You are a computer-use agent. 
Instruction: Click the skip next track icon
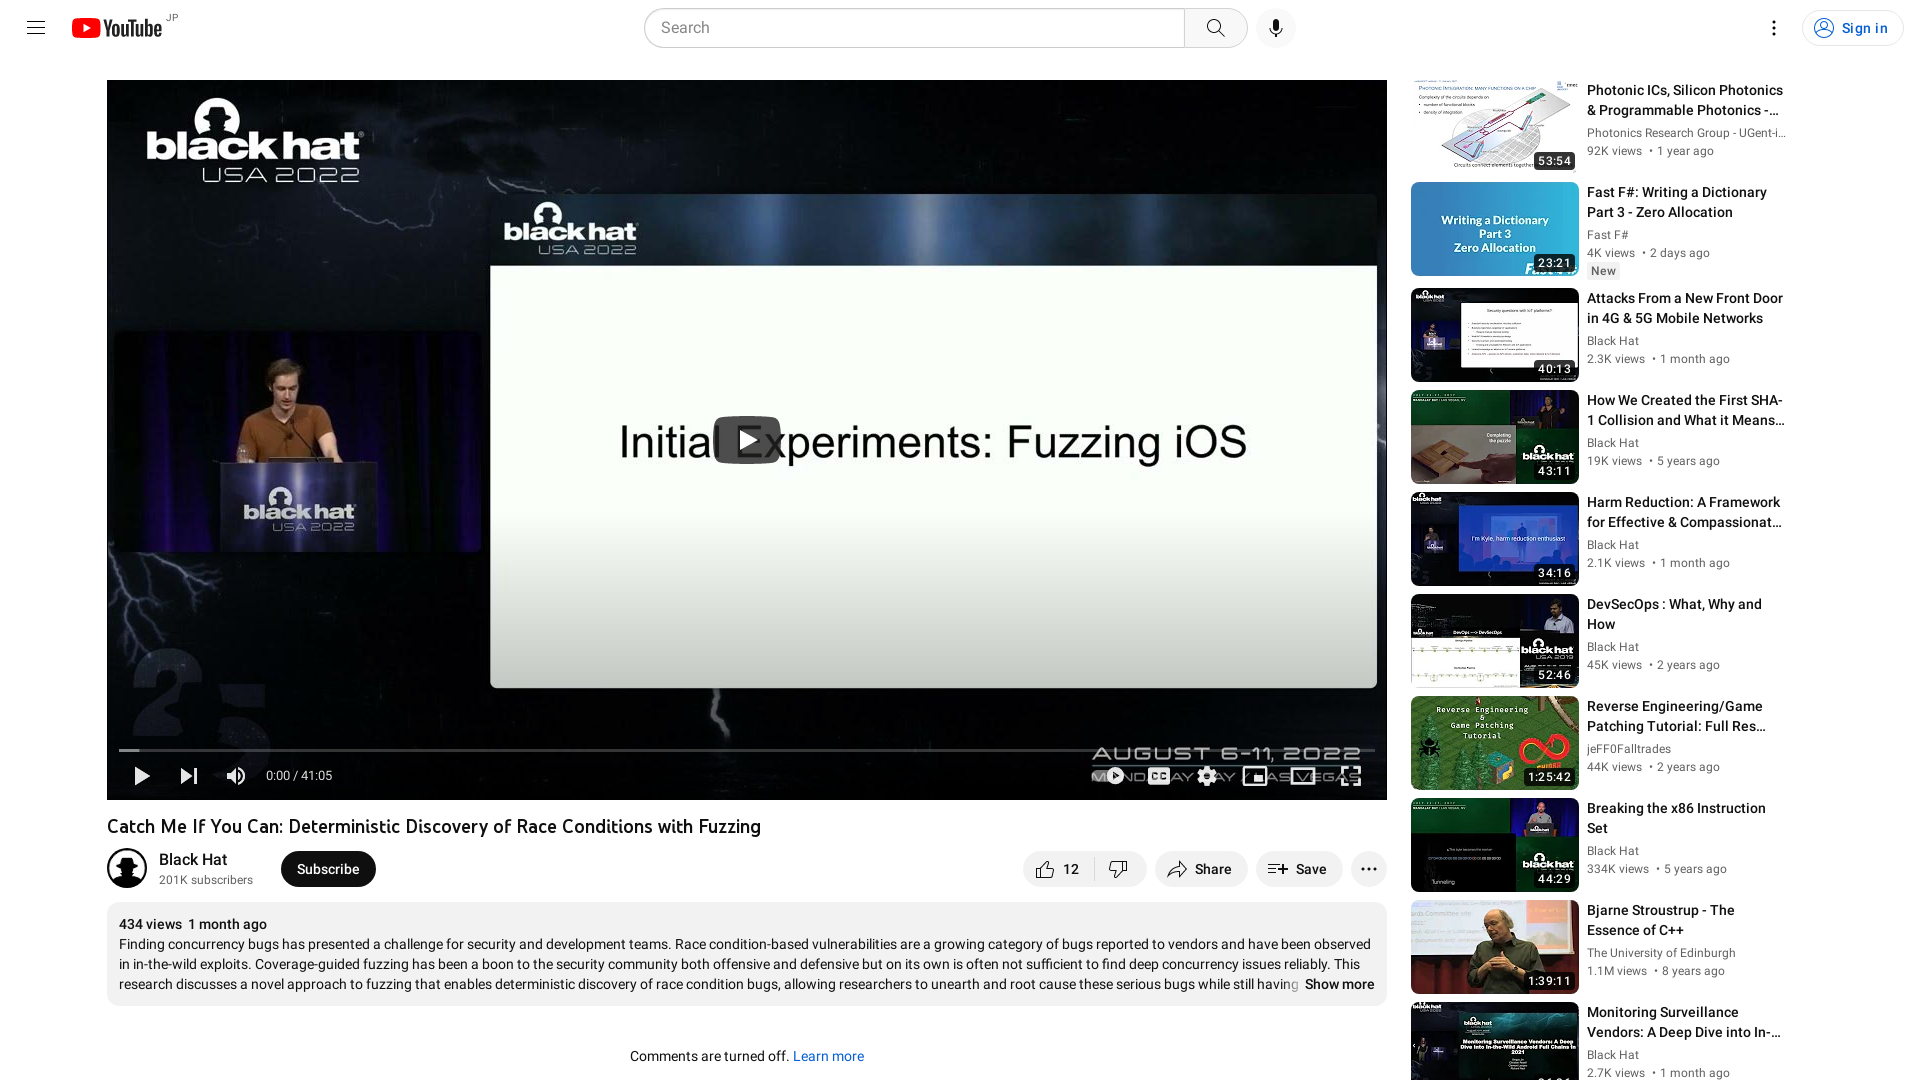[x=189, y=775]
